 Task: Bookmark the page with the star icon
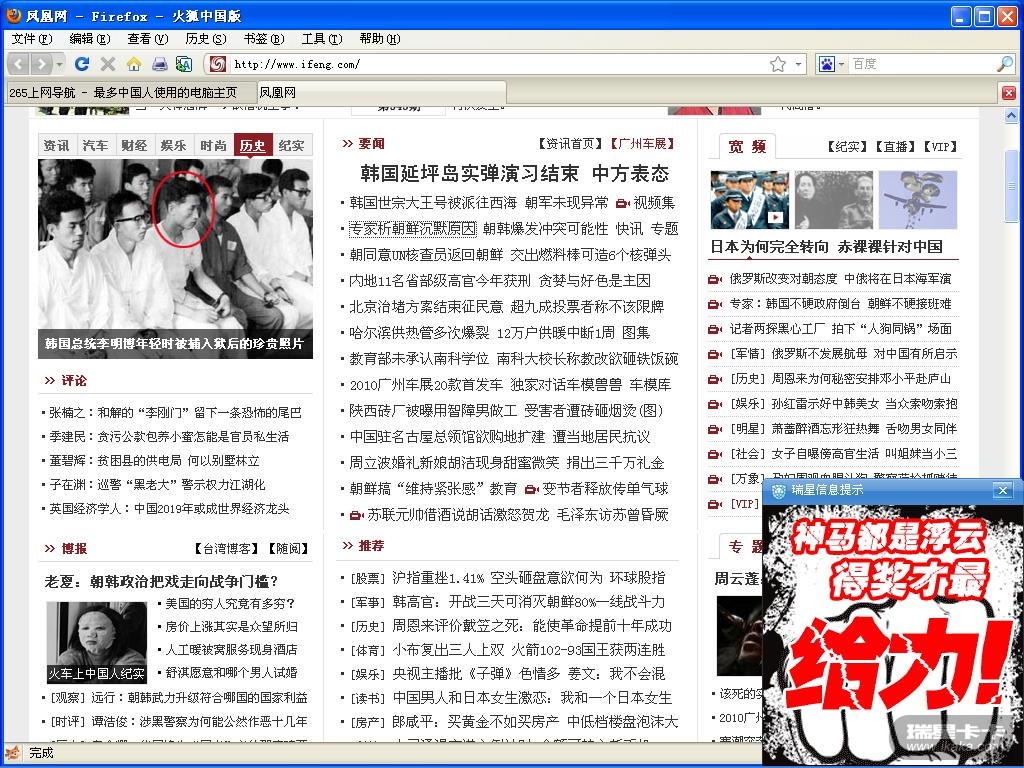(777, 64)
